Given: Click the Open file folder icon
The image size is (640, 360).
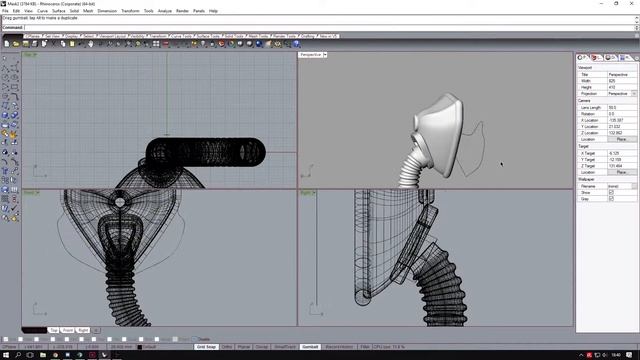Looking at the screenshot, I should click(16, 44).
